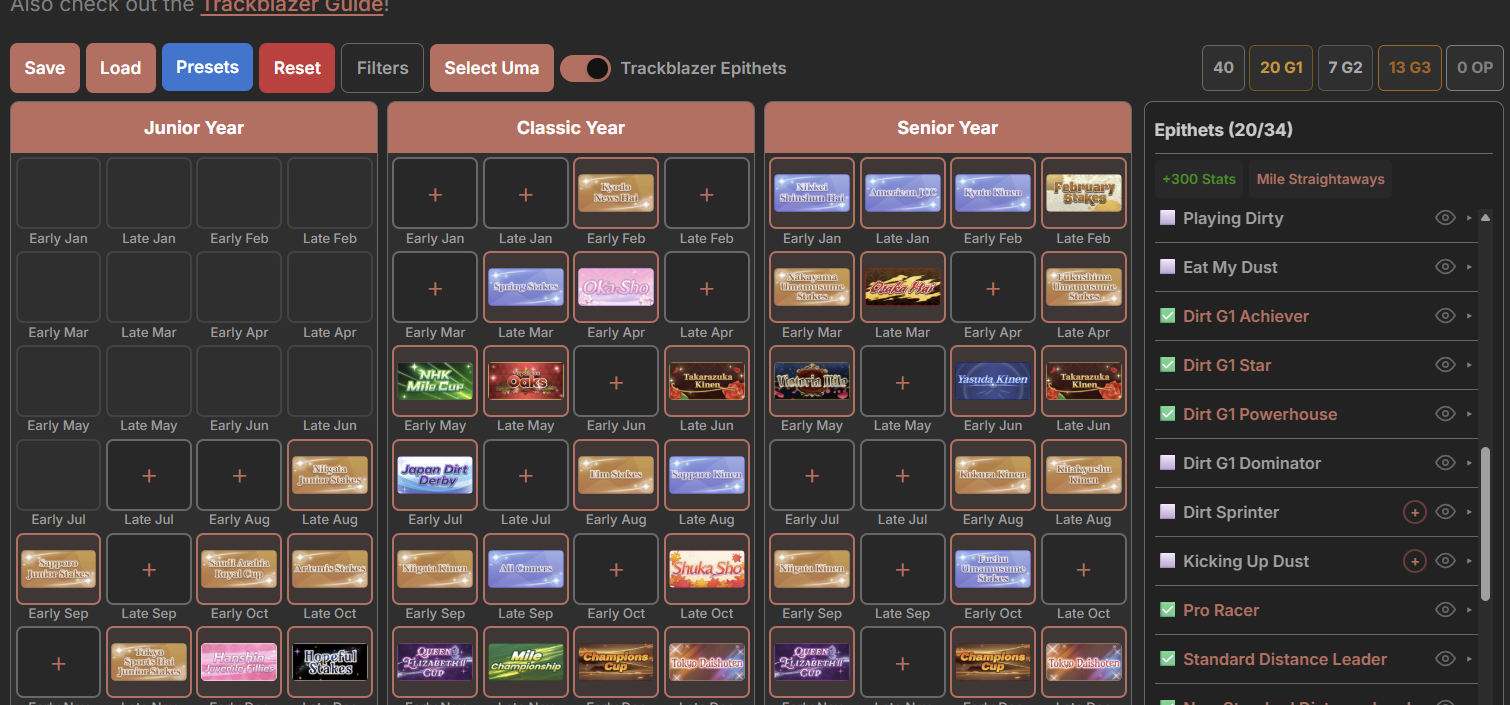1510x705 pixels.
Task: Uncheck the Dirt G1 Star checkbox
Action: (x=1167, y=365)
